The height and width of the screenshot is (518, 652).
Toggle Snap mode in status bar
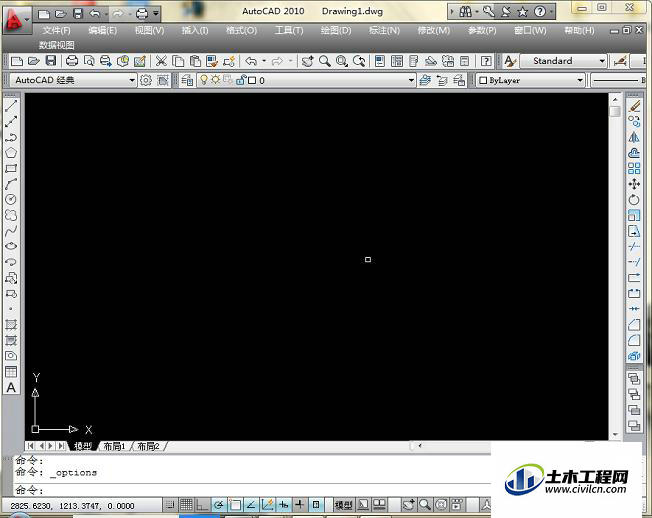(170, 505)
